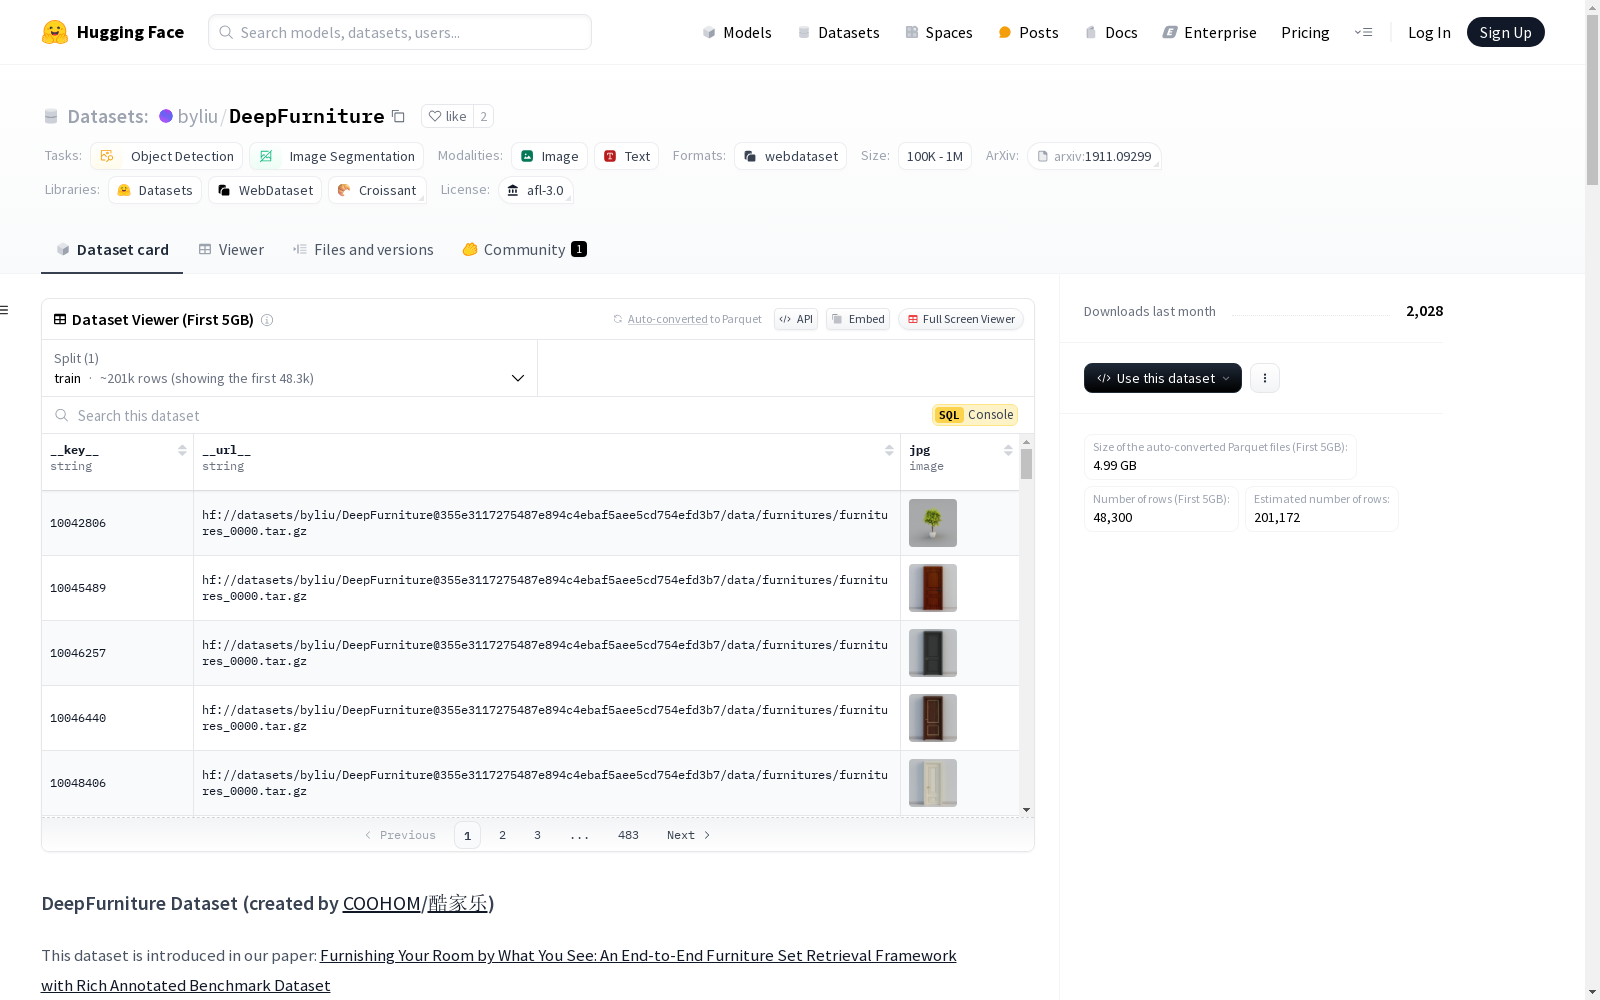Open the Furnishing Your Room paper link

tap(499, 970)
